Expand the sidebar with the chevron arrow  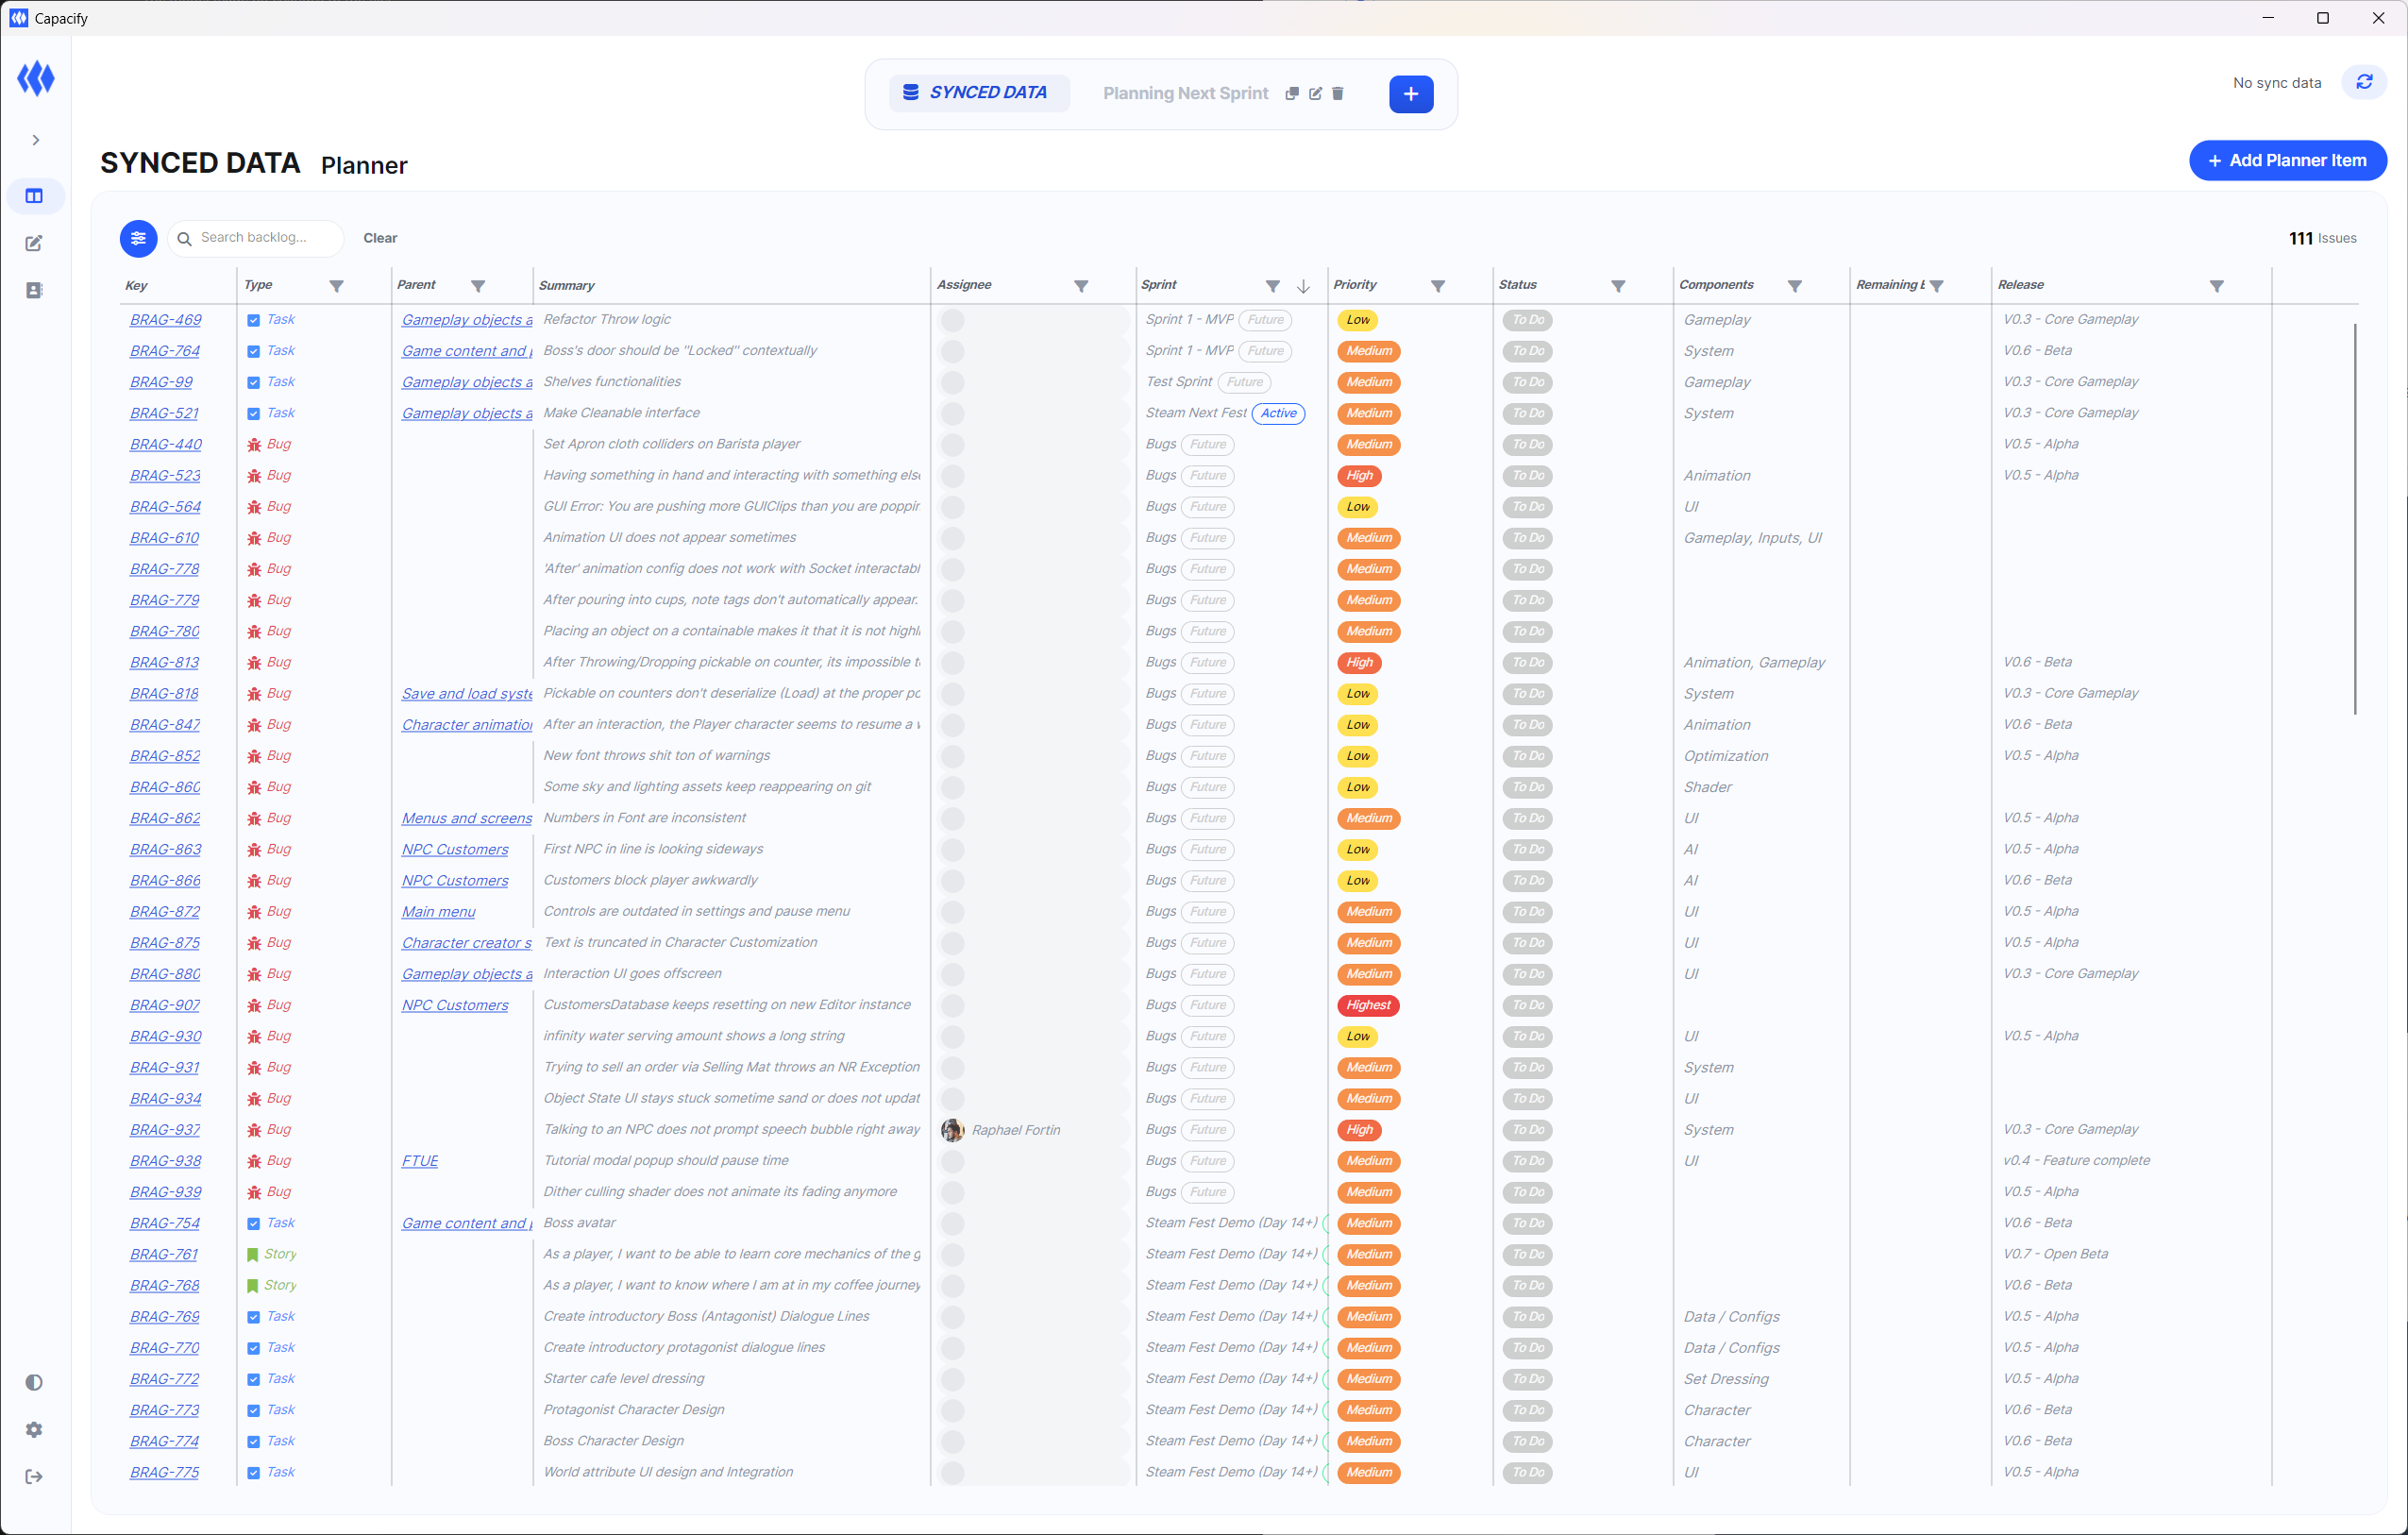tap(35, 140)
